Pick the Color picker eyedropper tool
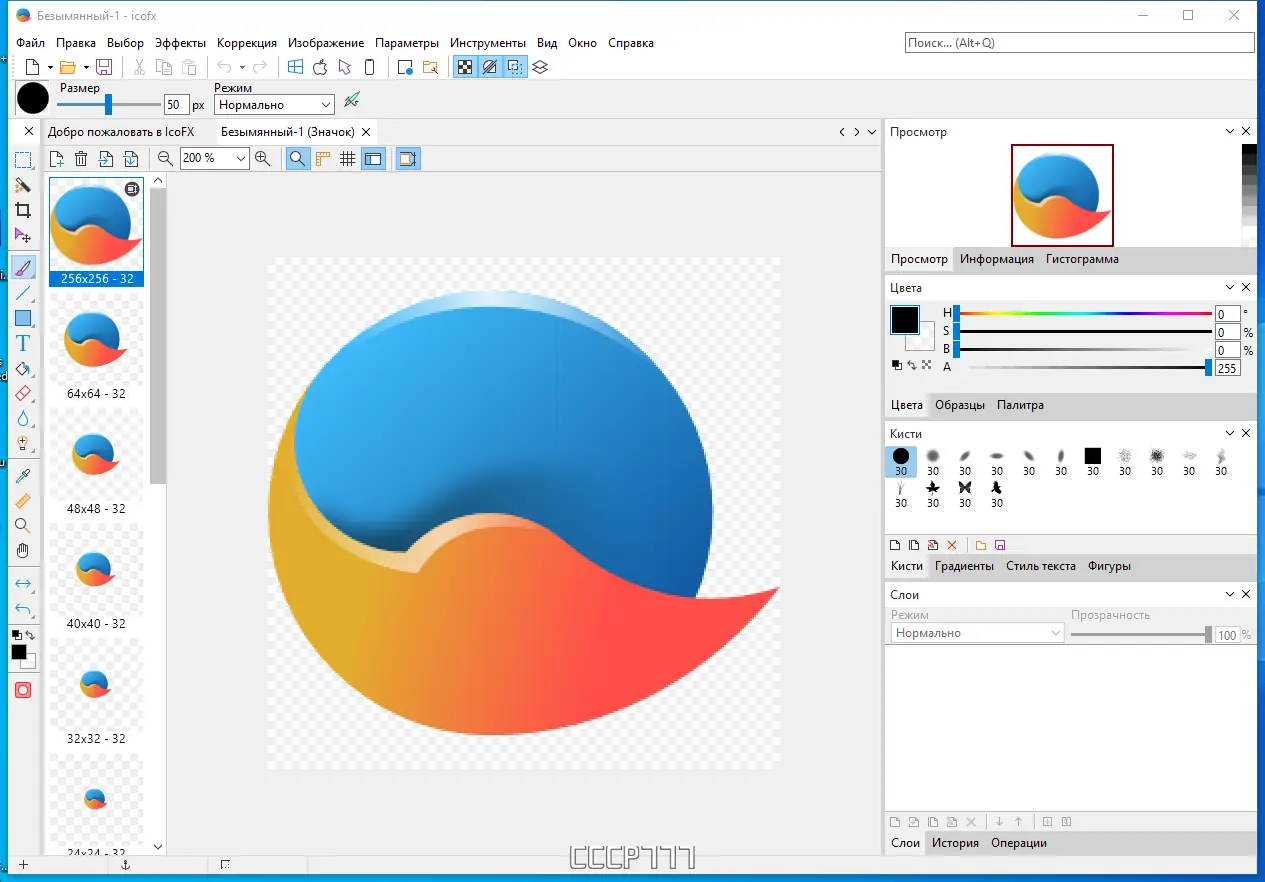This screenshot has width=1265, height=882. pos(23,475)
